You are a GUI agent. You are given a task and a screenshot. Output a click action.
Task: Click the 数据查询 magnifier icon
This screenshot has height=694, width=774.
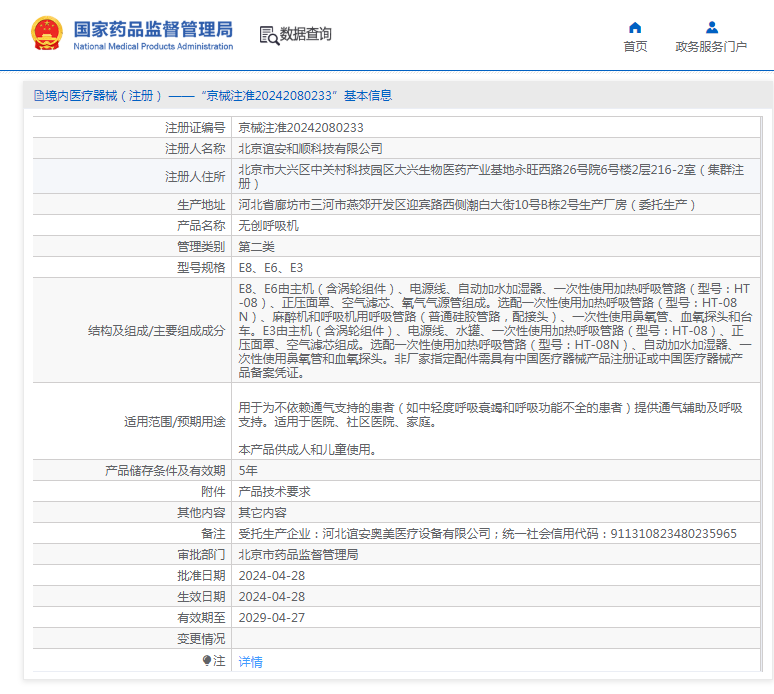click(268, 35)
